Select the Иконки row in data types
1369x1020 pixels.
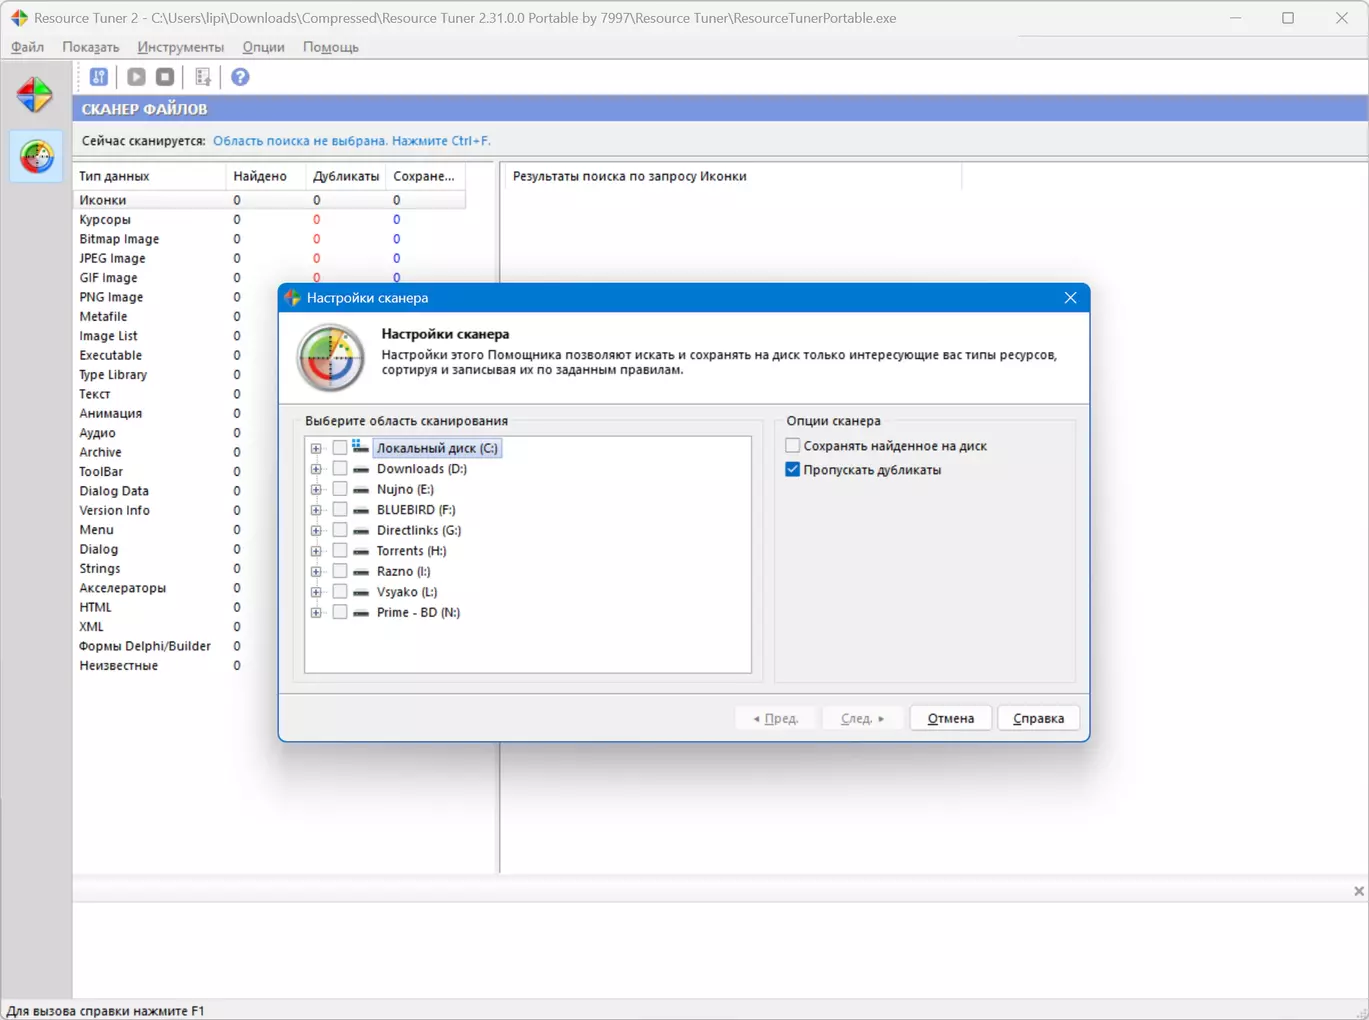point(270,200)
